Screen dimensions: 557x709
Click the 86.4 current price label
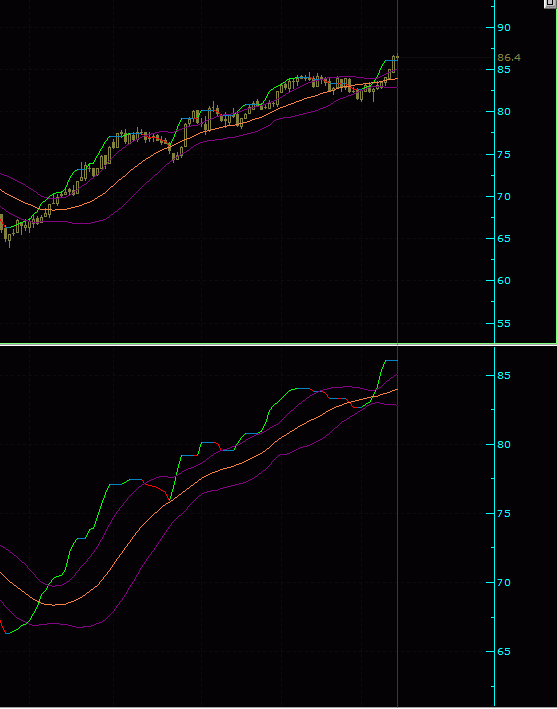point(509,57)
